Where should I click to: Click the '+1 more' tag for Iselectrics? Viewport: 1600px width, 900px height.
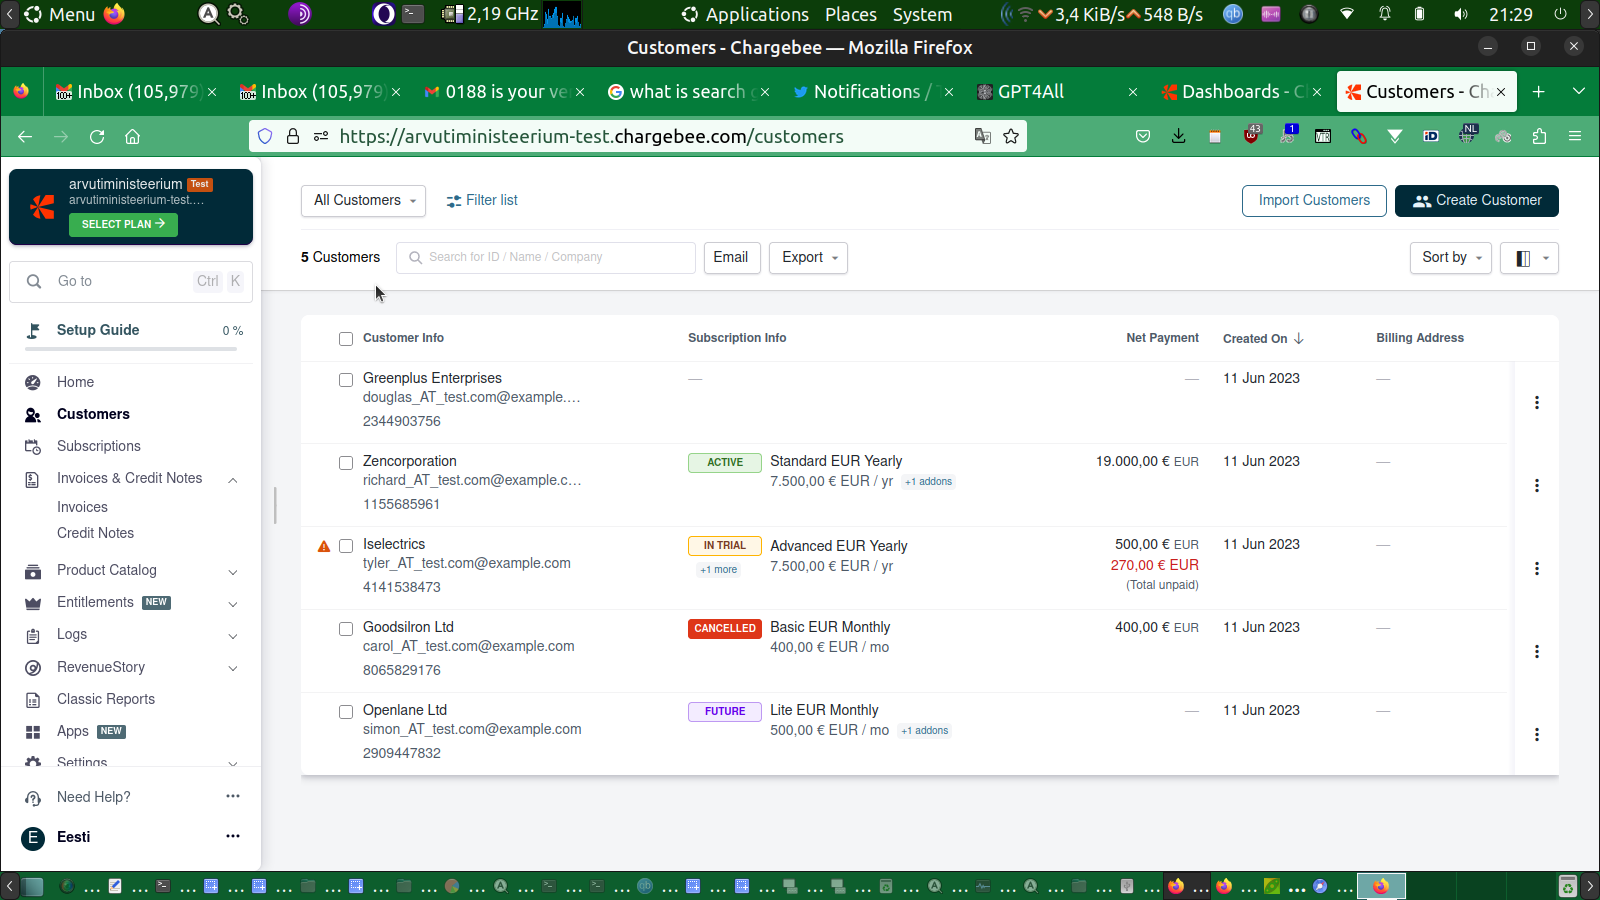pos(719,570)
